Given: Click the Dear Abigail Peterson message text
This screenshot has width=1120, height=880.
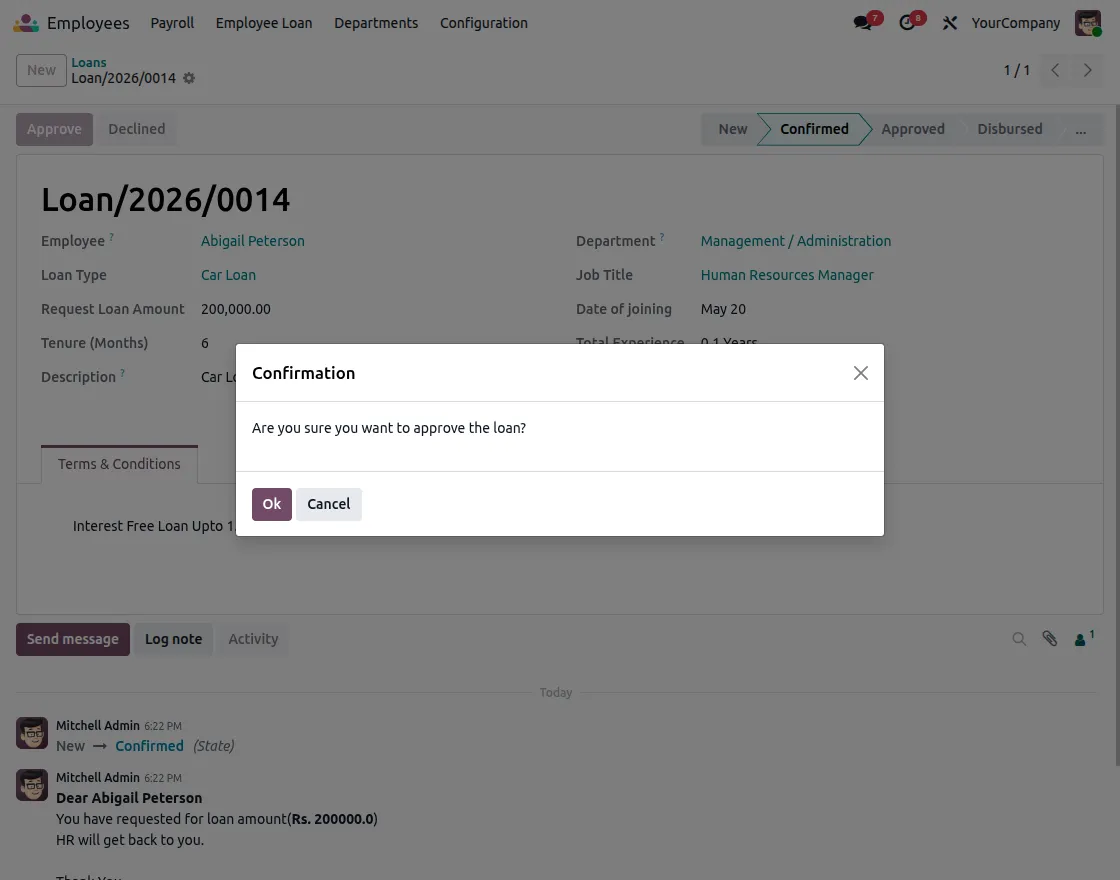Looking at the screenshot, I should [129, 798].
